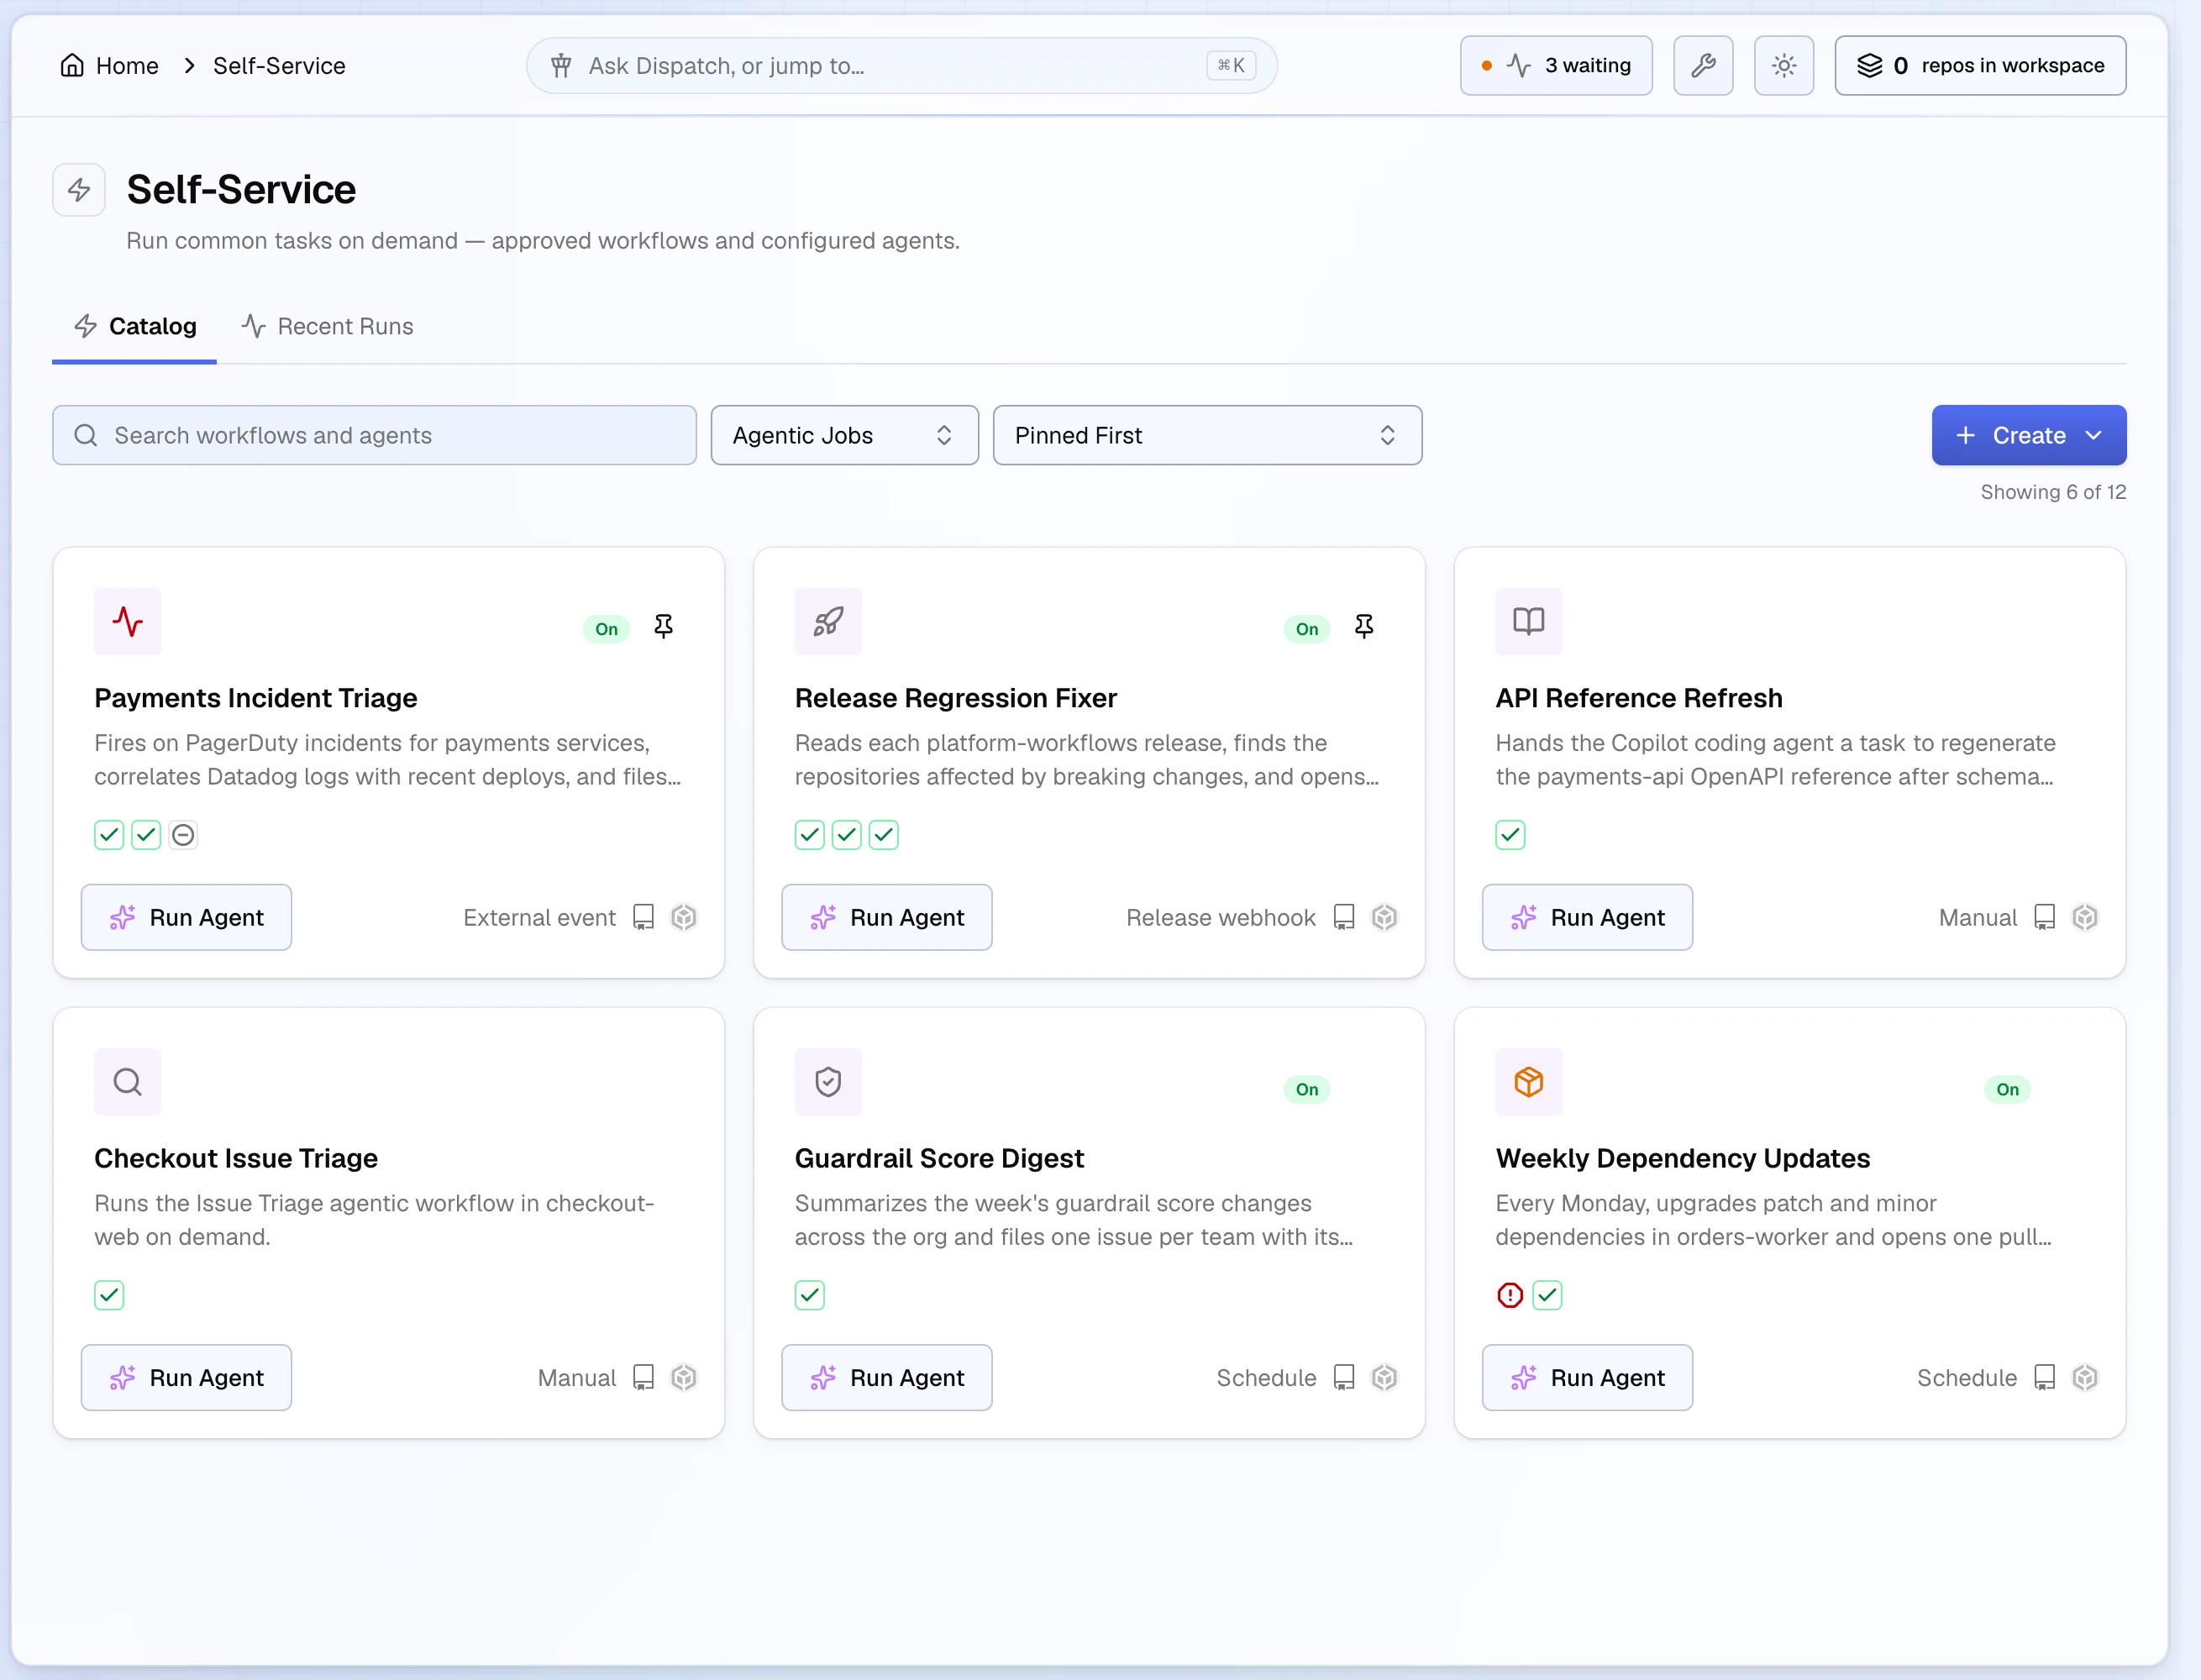Run Agent for Guardrail Score Digest
This screenshot has width=2201, height=1680.
pyautogui.click(x=886, y=1378)
